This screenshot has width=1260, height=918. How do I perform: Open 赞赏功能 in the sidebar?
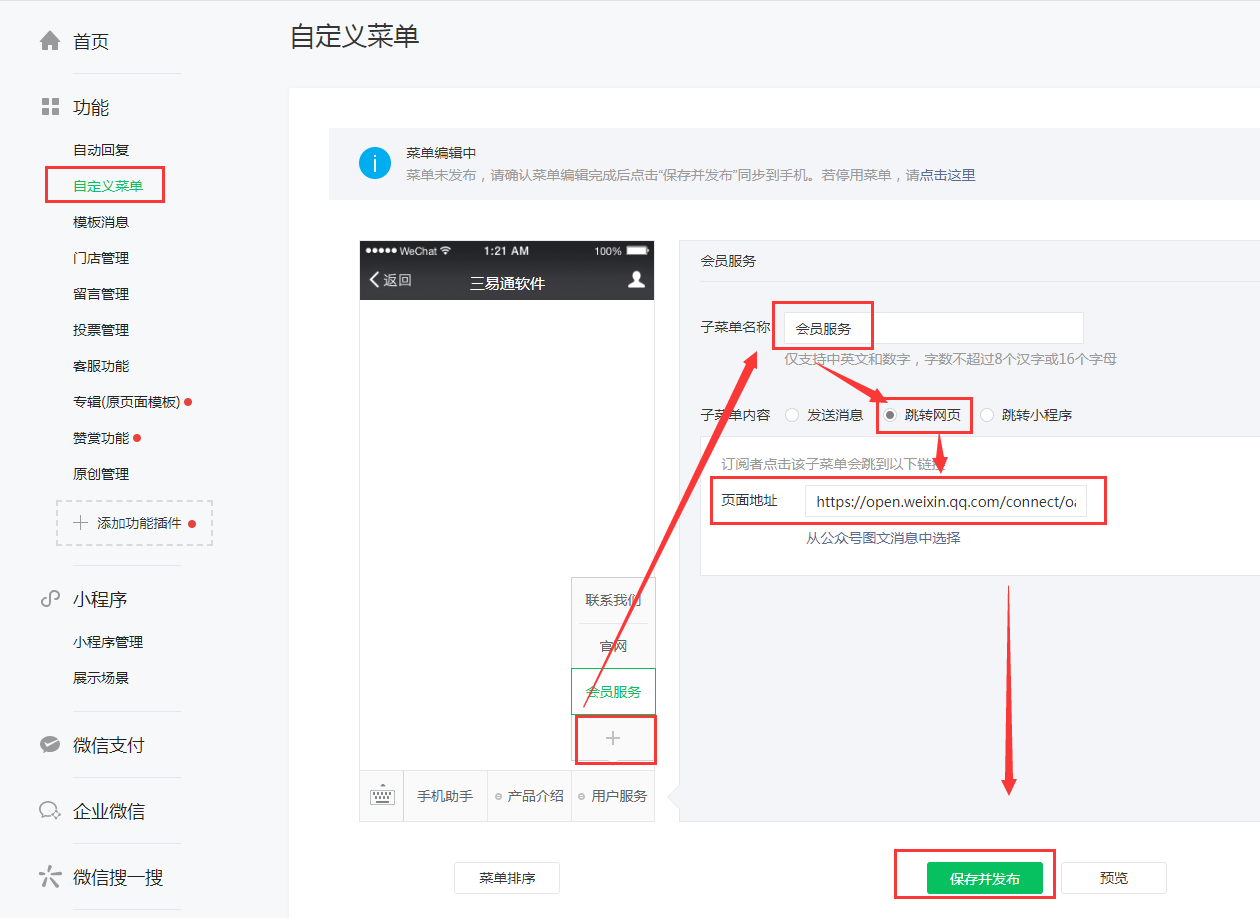(101, 438)
